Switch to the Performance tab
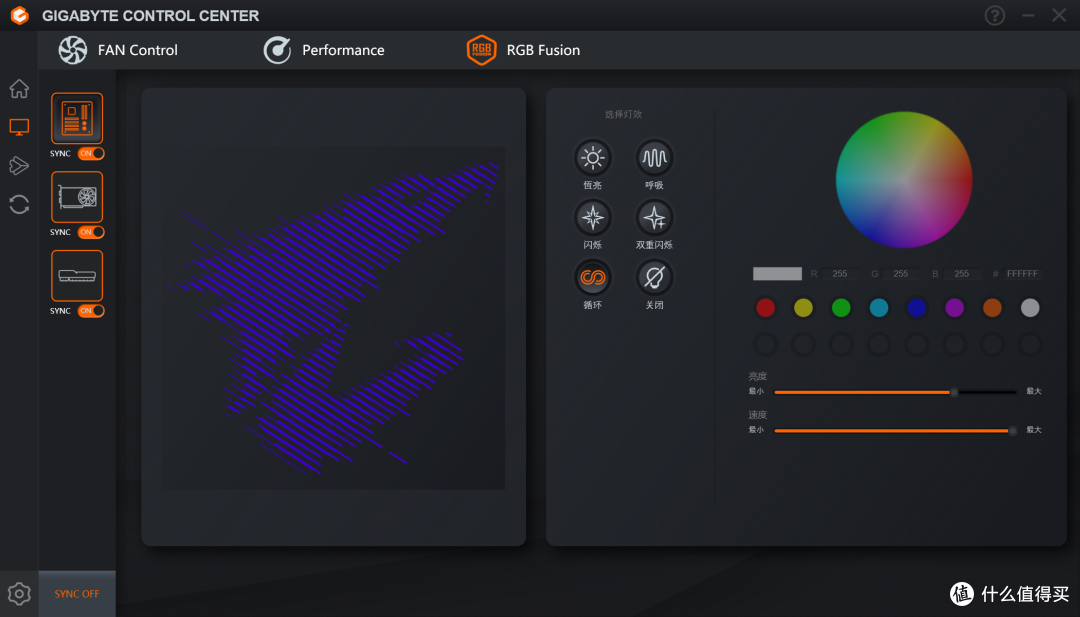 [324, 50]
